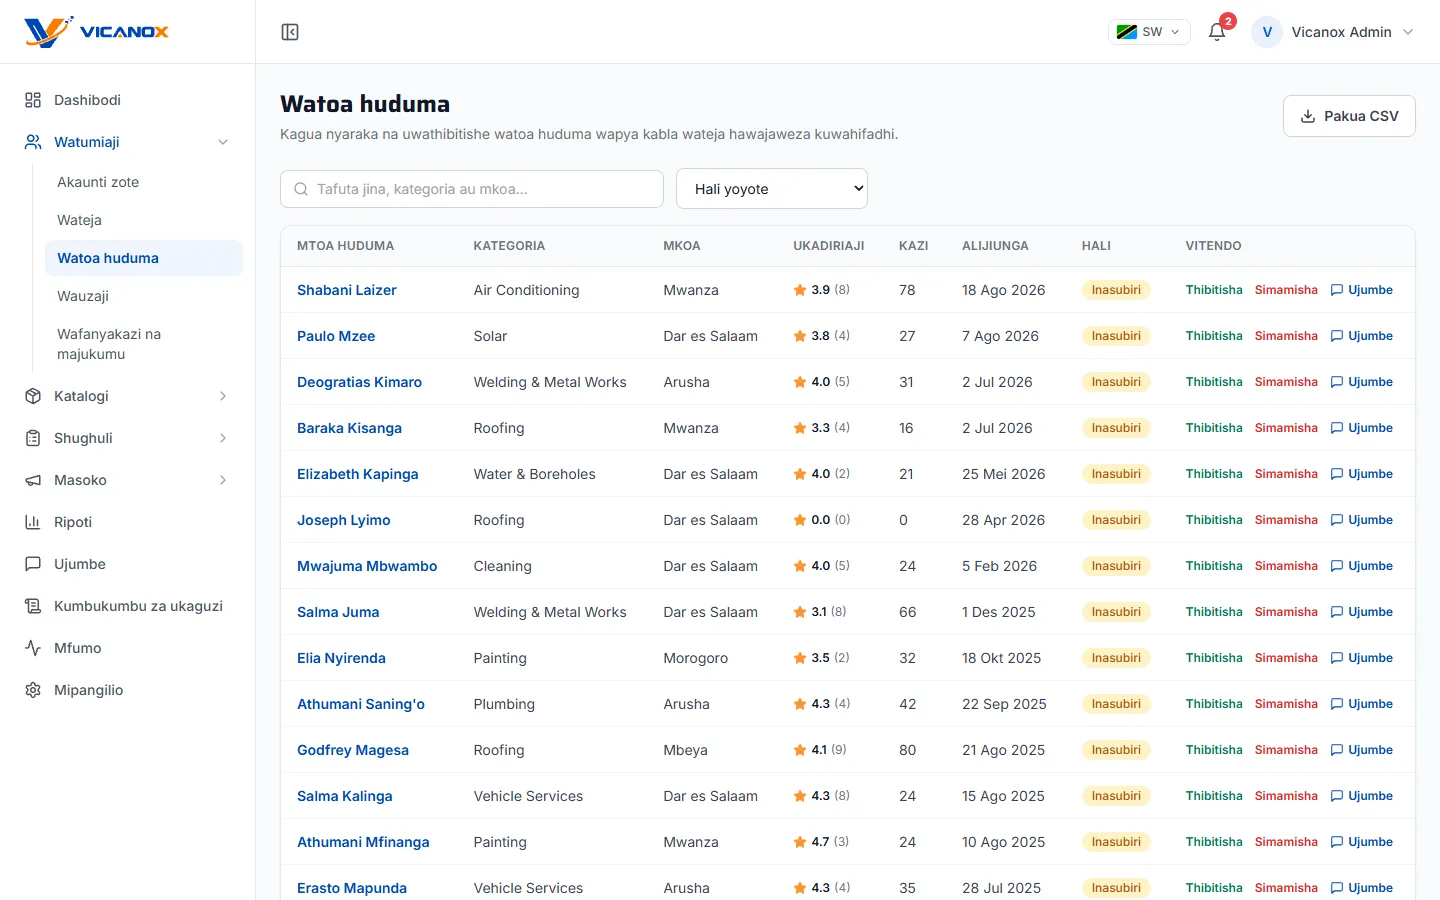Viewport: 1440px width, 900px height.
Task: Click the Mfumo activity pulse icon
Action: click(x=33, y=648)
